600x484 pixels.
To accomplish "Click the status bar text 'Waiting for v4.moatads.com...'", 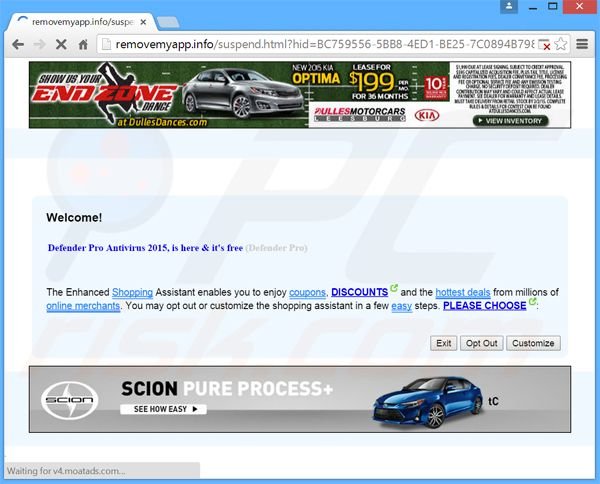I will [x=66, y=471].
